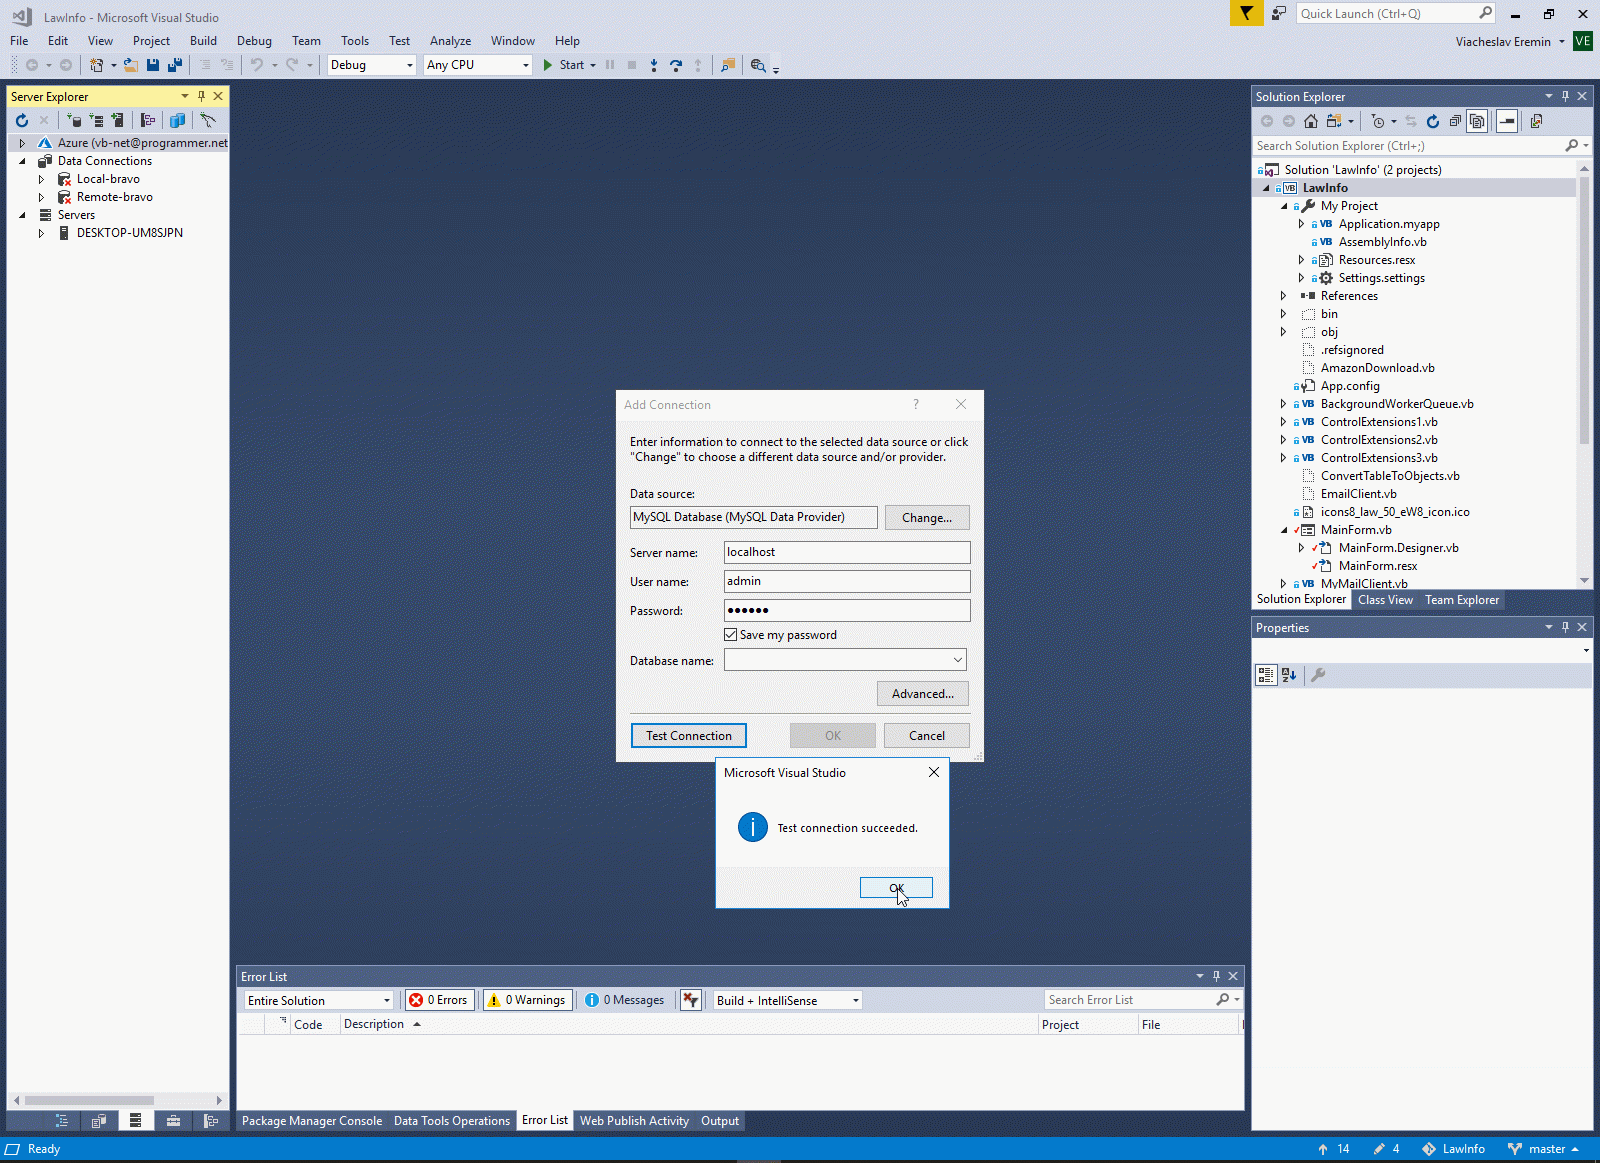Toggle Alphabetical sort in Properties panel

1289,675
